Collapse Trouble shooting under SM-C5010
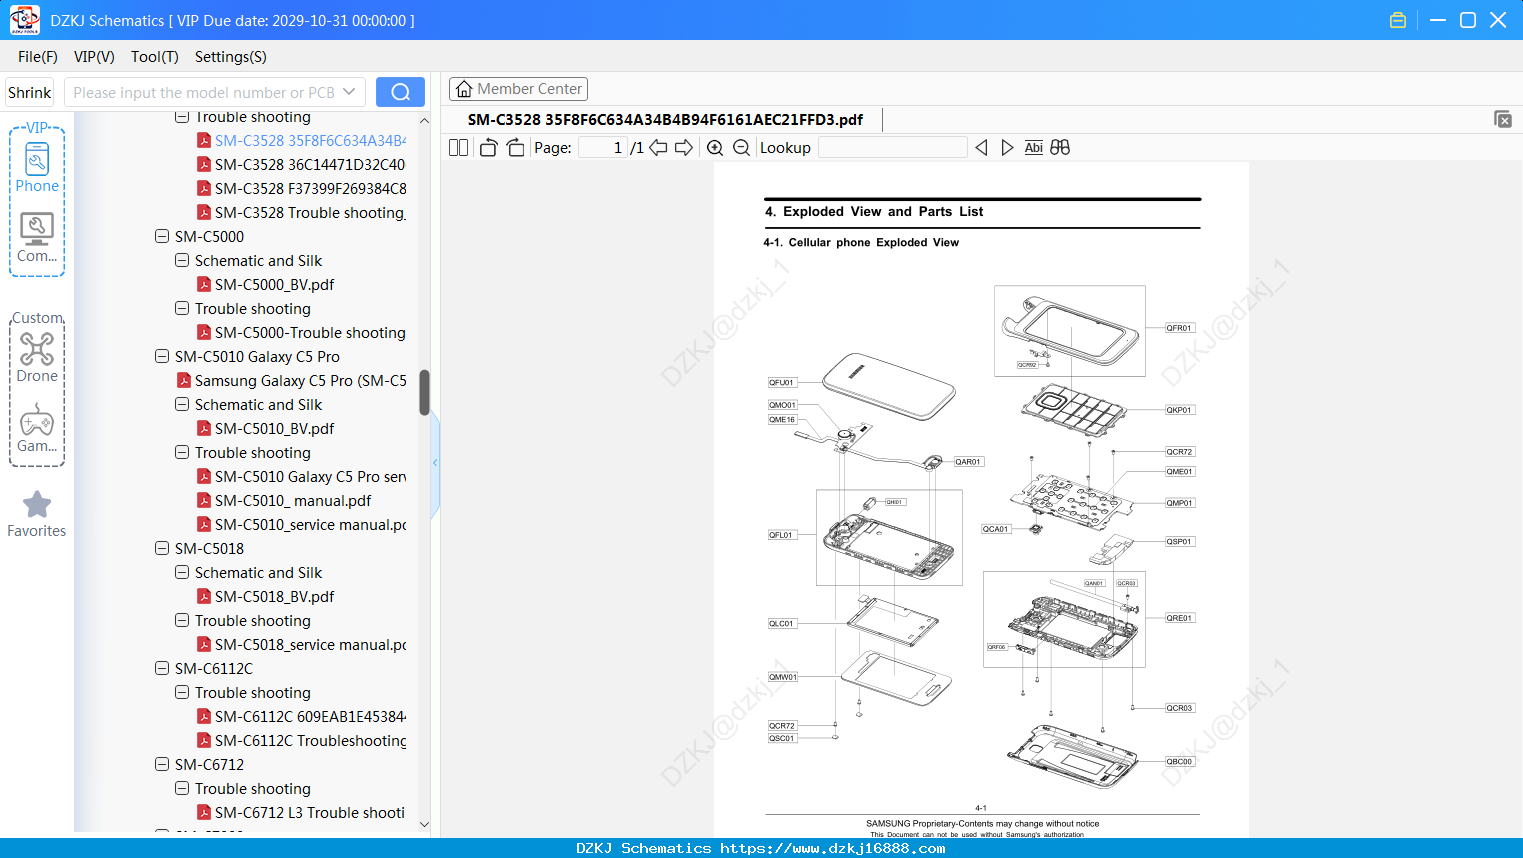 point(182,453)
